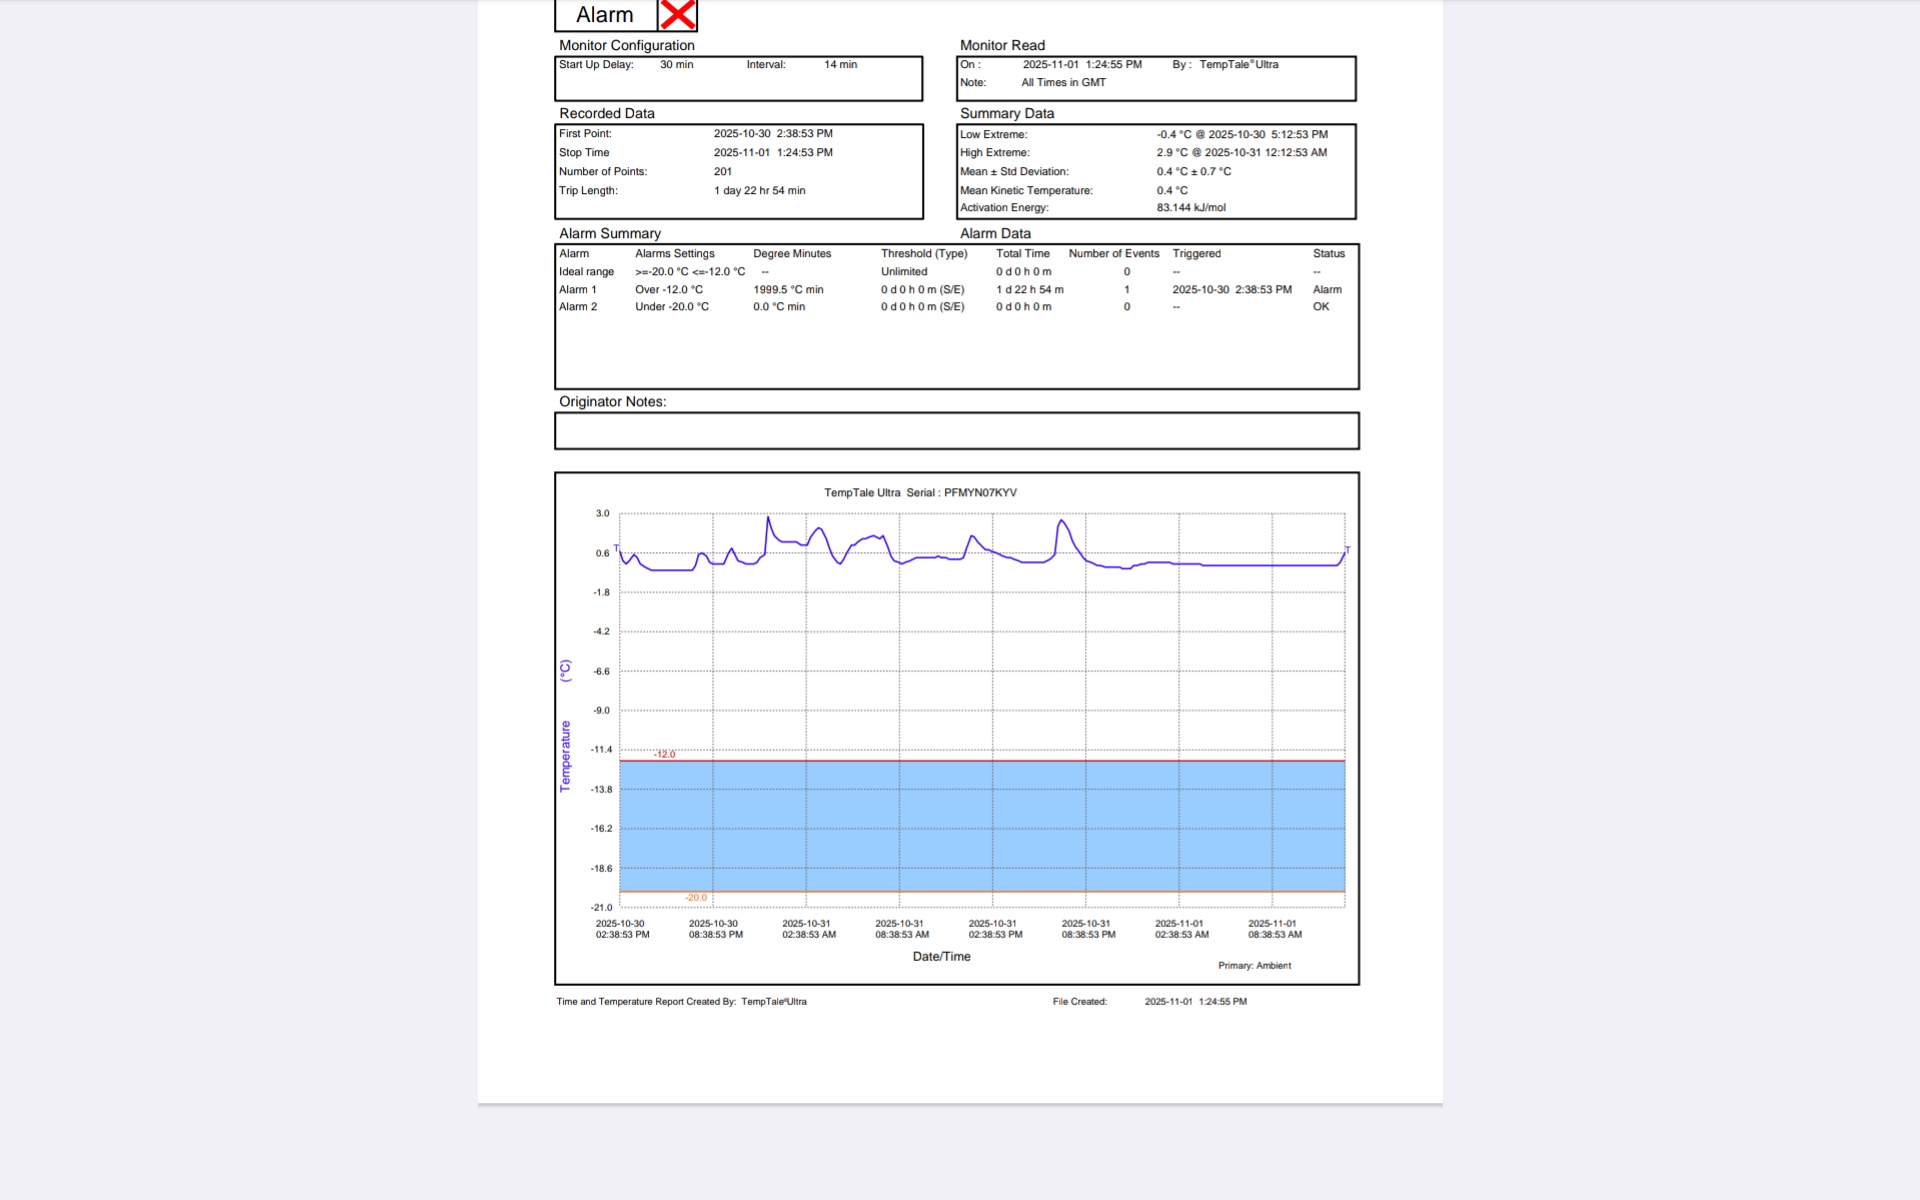The image size is (1920, 1200).
Task: Click the blue shaded ideal range area
Action: [980, 826]
